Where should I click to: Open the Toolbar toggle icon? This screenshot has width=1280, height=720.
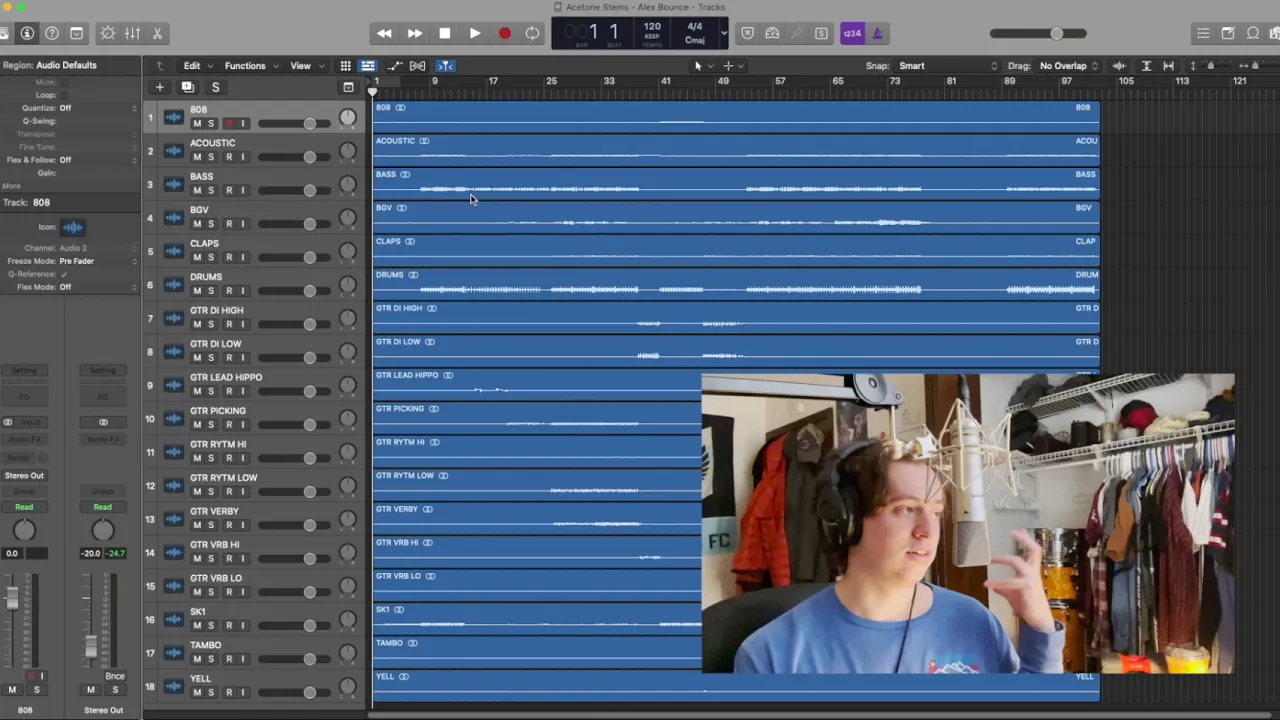pos(76,33)
